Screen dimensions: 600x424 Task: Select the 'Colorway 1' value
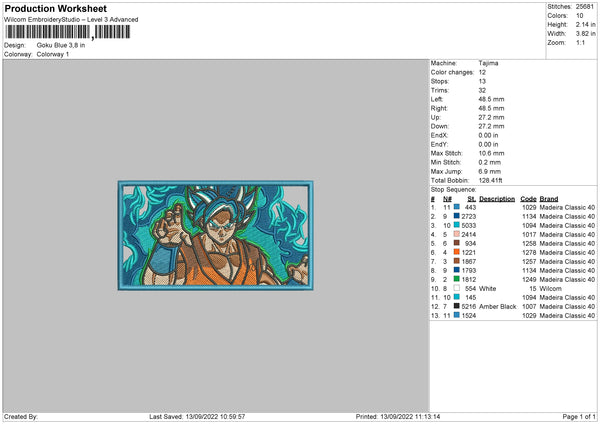[53, 54]
